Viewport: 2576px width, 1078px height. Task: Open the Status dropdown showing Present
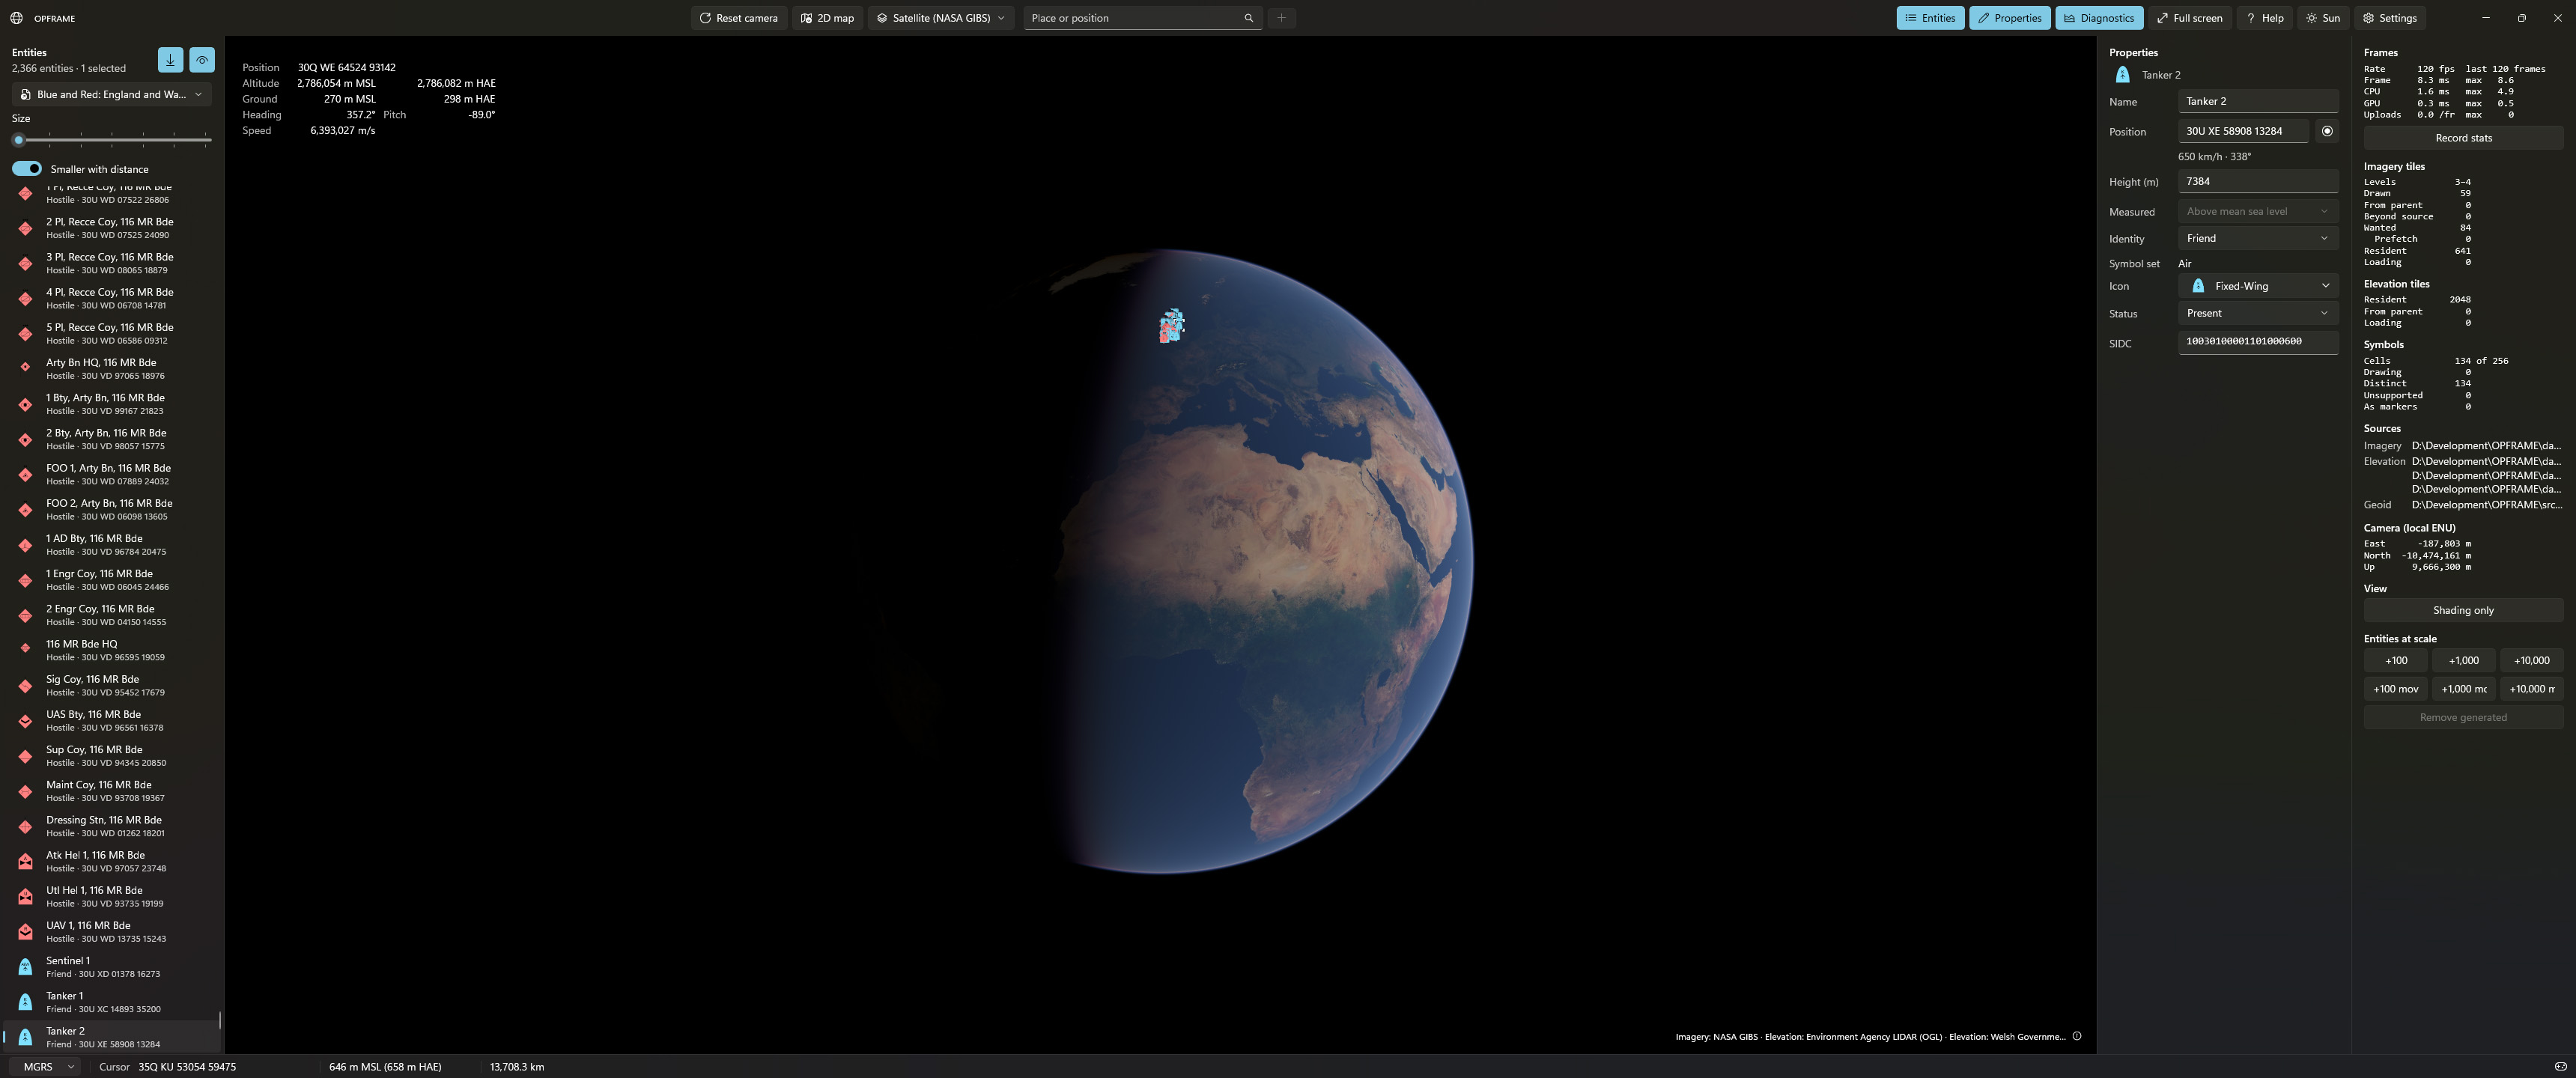(x=2257, y=313)
